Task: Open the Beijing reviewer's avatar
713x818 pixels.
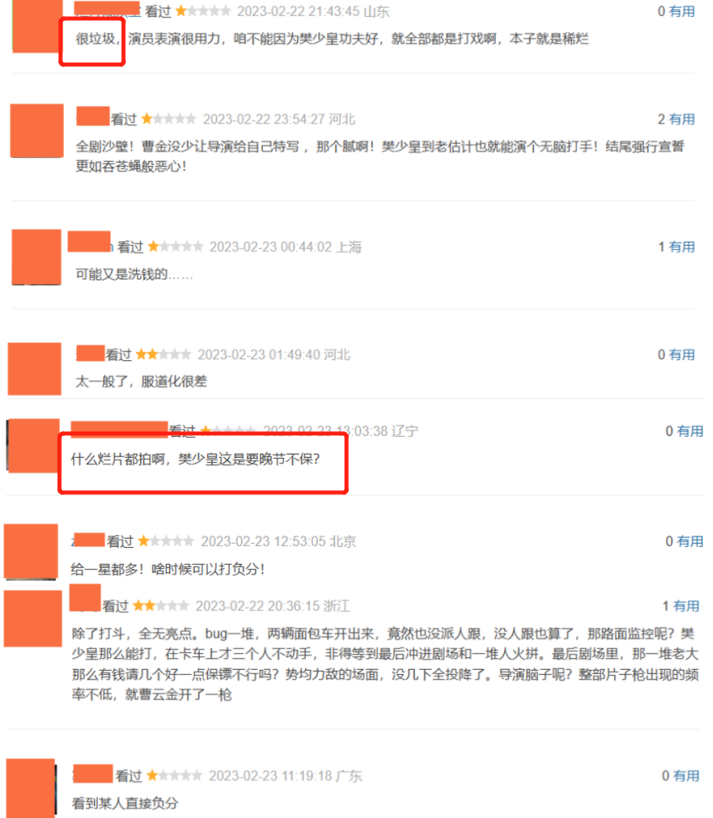Action: coord(31,552)
